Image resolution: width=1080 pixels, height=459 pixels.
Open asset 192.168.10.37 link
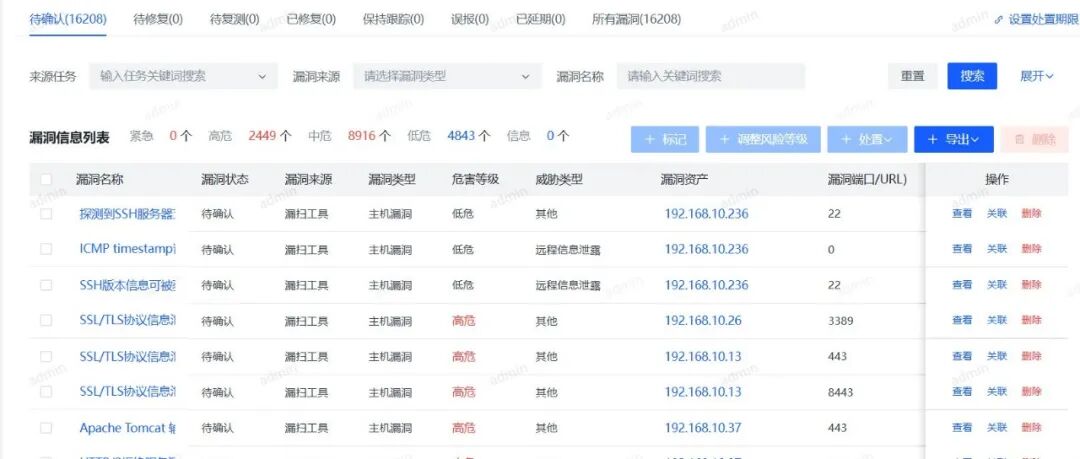703,427
